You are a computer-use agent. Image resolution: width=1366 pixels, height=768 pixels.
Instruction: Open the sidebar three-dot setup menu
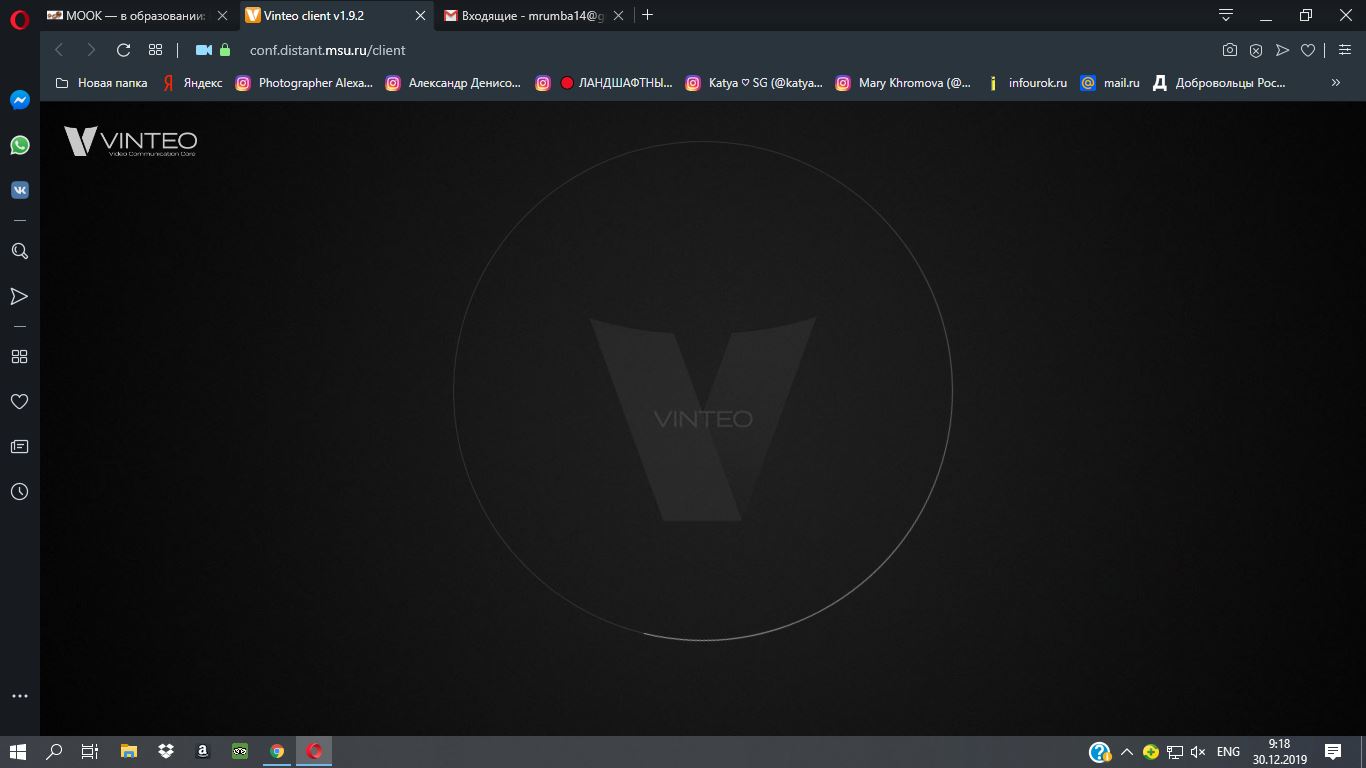point(19,696)
